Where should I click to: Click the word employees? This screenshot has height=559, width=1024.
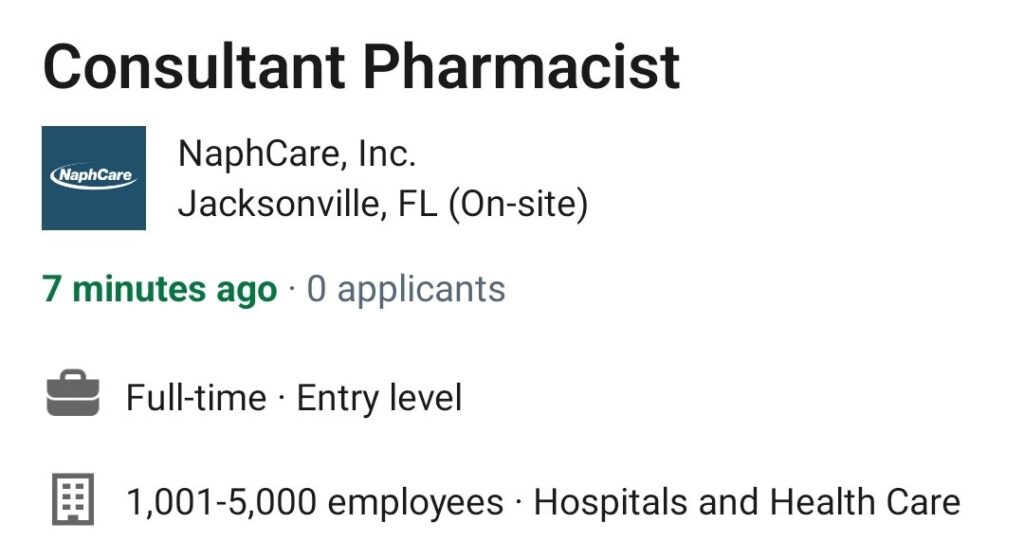[x=415, y=503]
